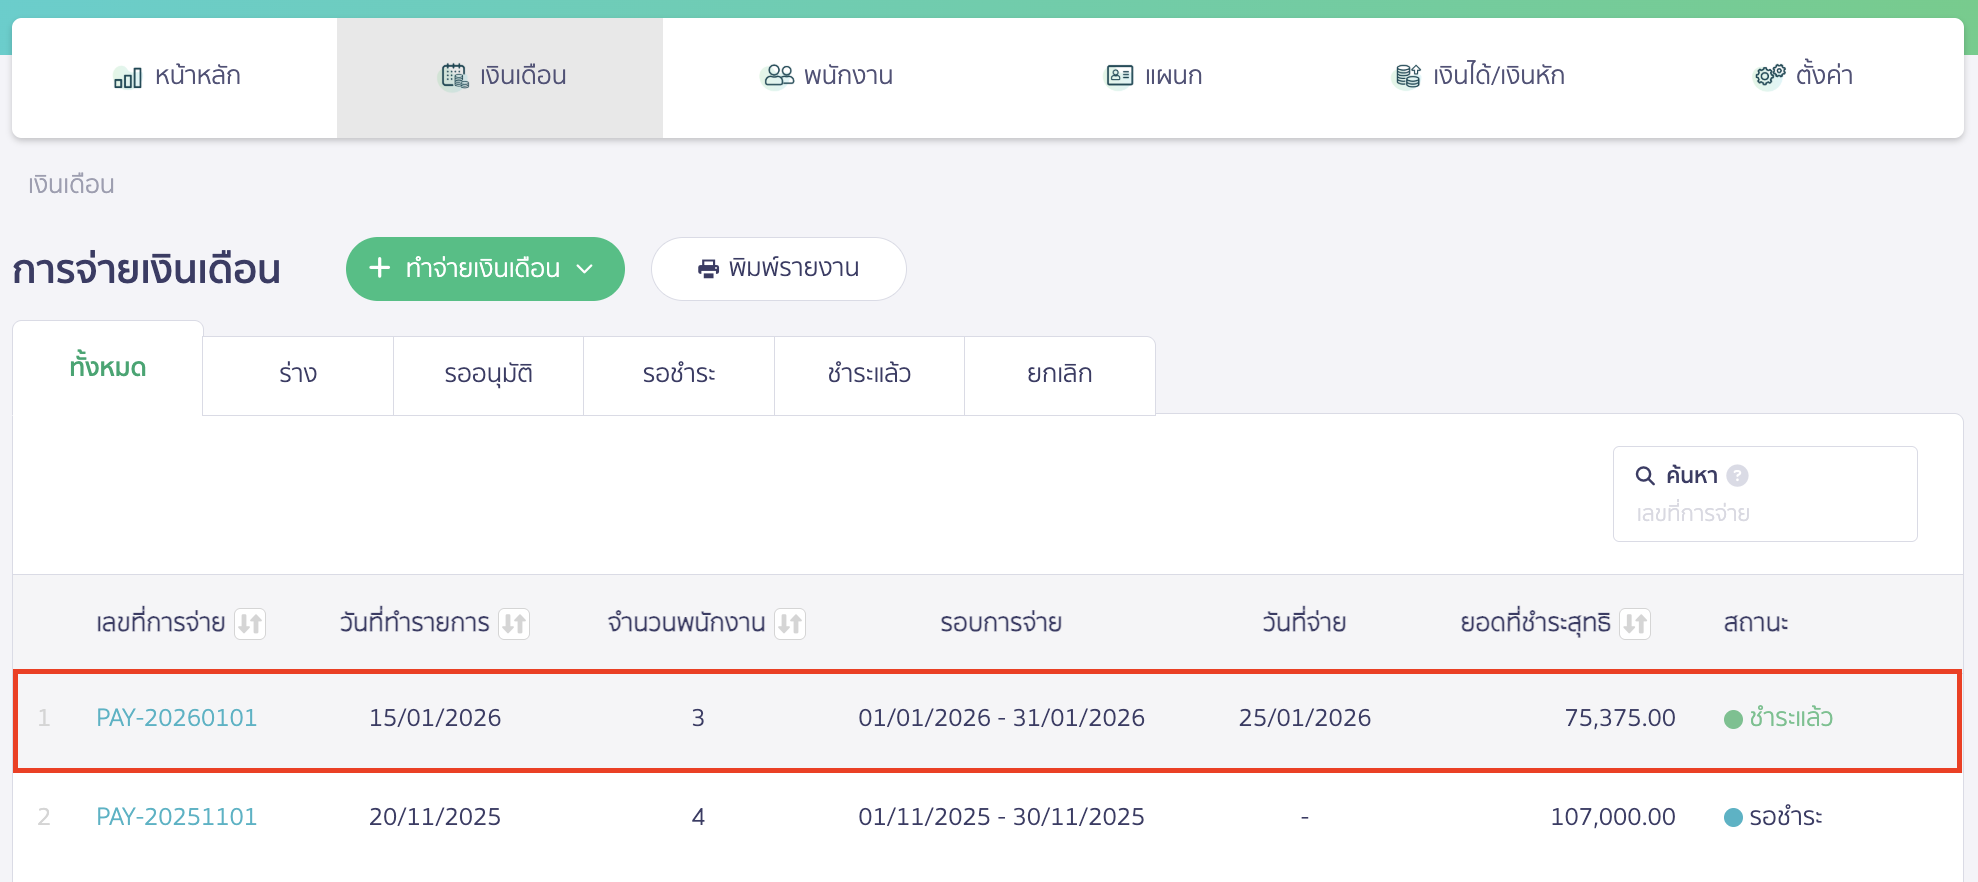Switch to the รออนุมัติ tab
1978x882 pixels.
point(488,375)
